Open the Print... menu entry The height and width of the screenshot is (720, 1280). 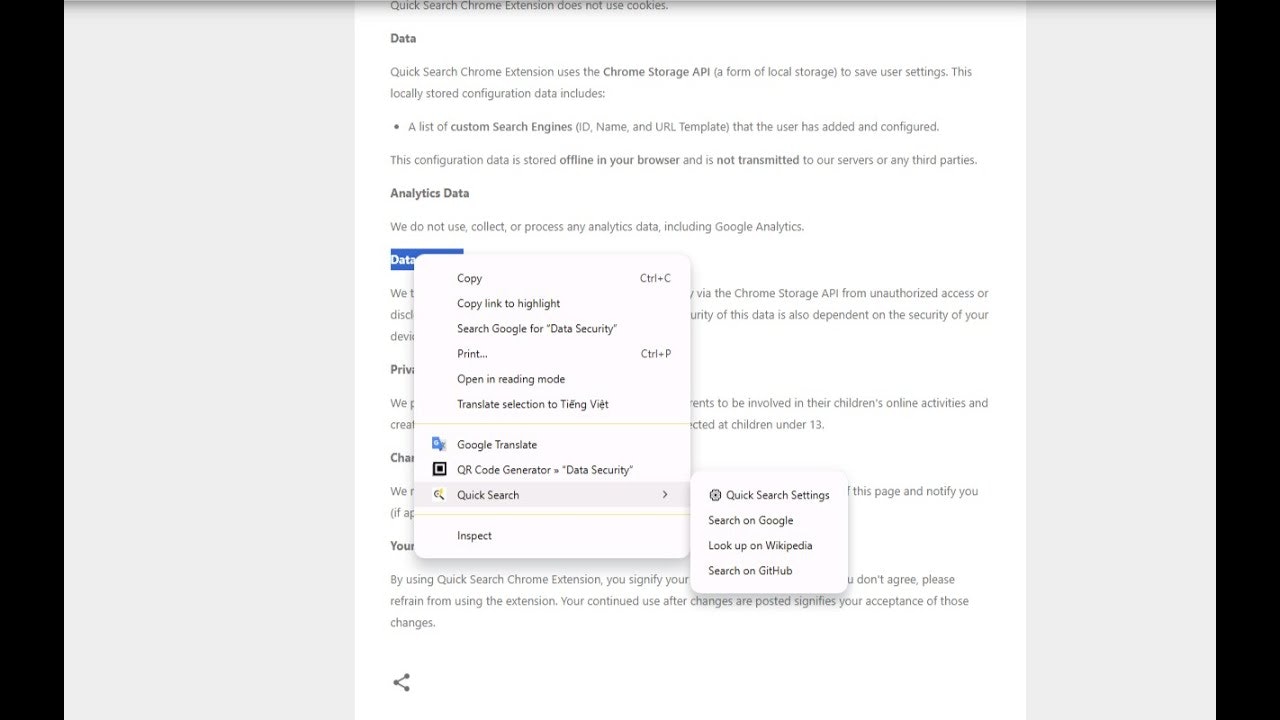[552, 353]
